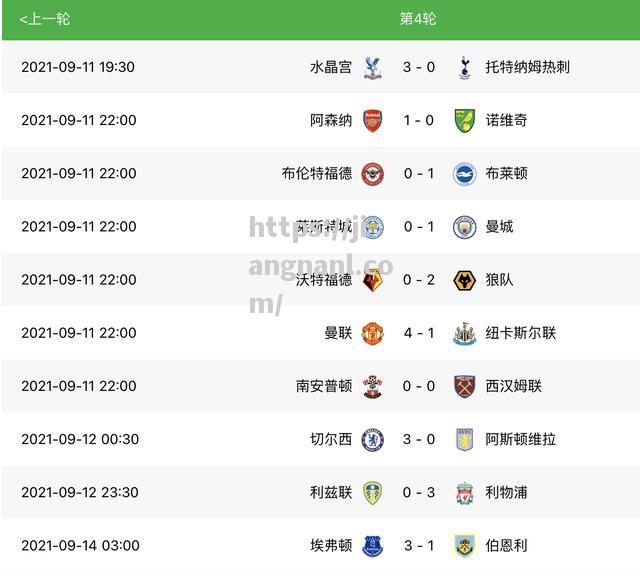640x576 pixels.
Task: Click the 阿斯顿维拉 team name
Action: [x=520, y=440]
